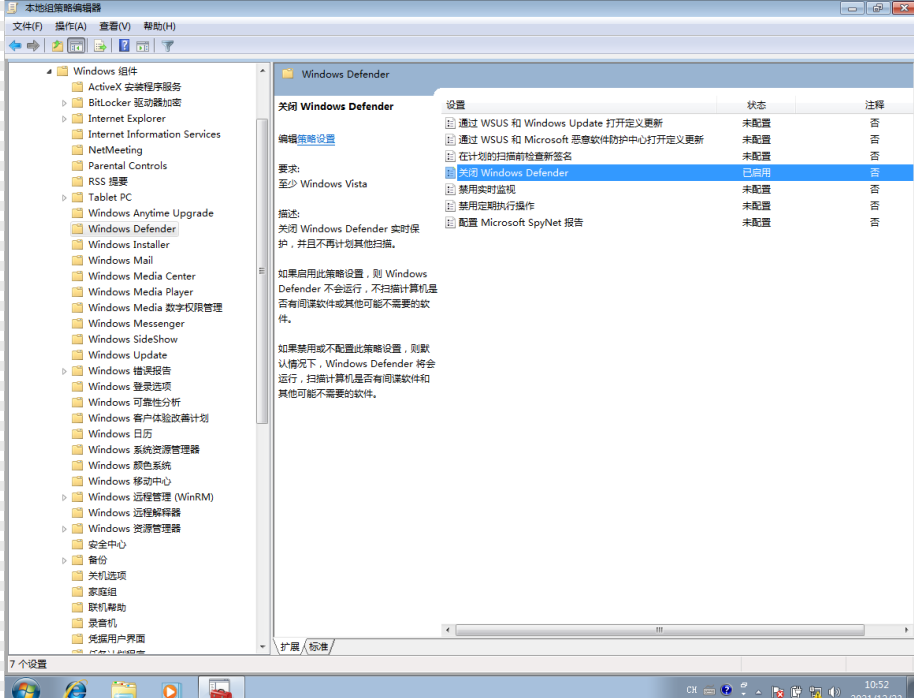The width and height of the screenshot is (914, 698).
Task: Open Help via blue question mark icon
Action: 124,45
